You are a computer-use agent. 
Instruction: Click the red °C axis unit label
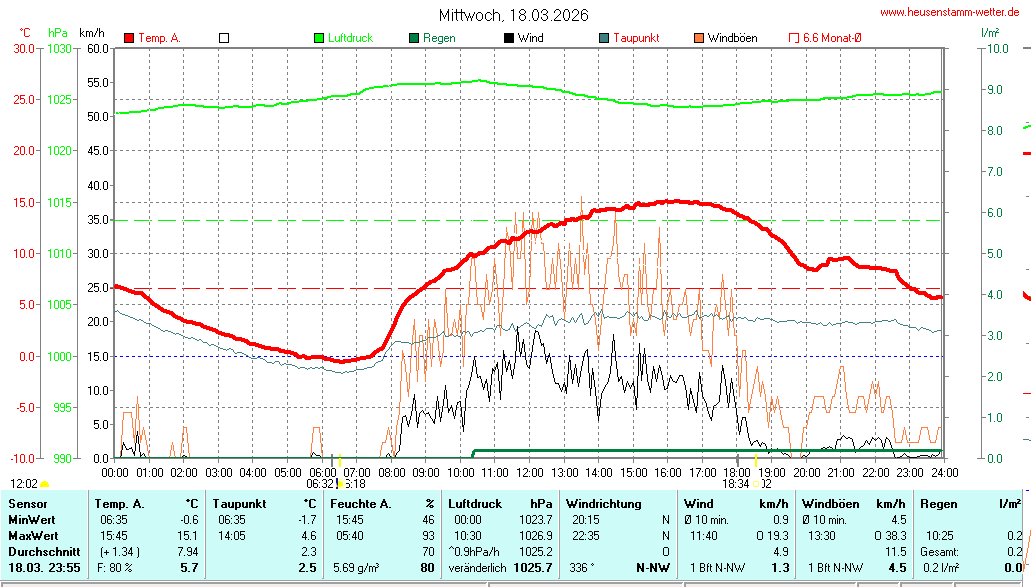pyautogui.click(x=25, y=33)
